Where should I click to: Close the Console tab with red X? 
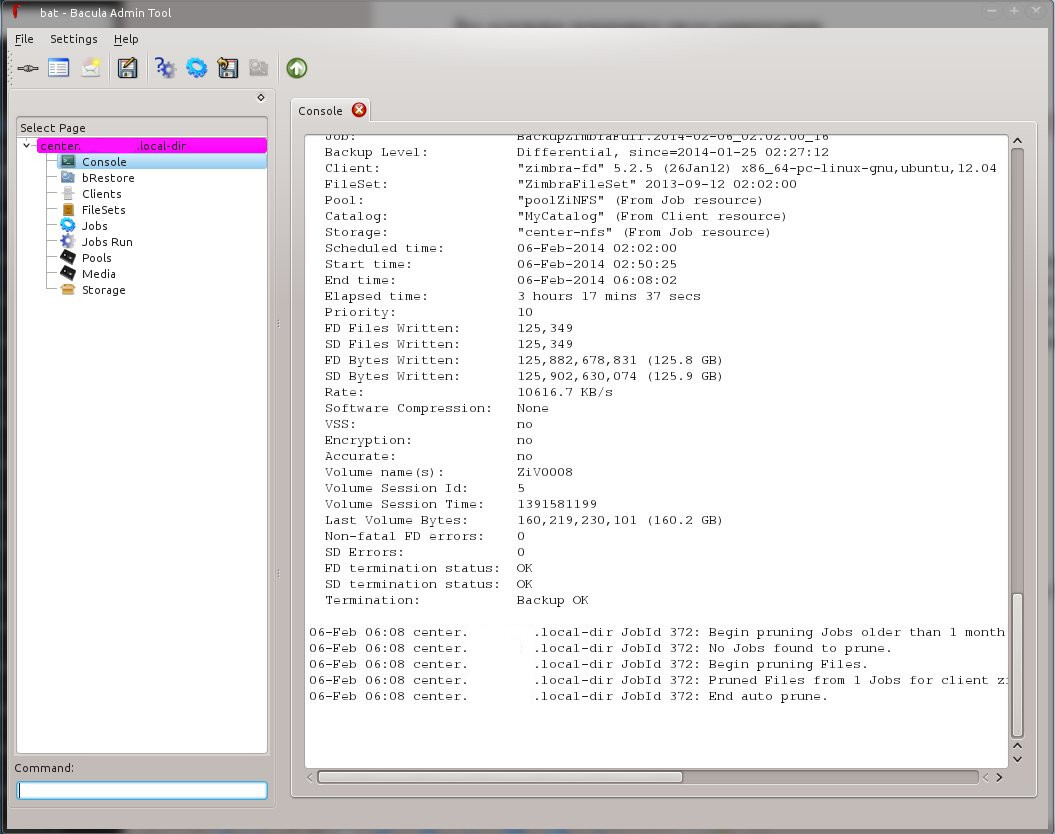pyautogui.click(x=359, y=110)
